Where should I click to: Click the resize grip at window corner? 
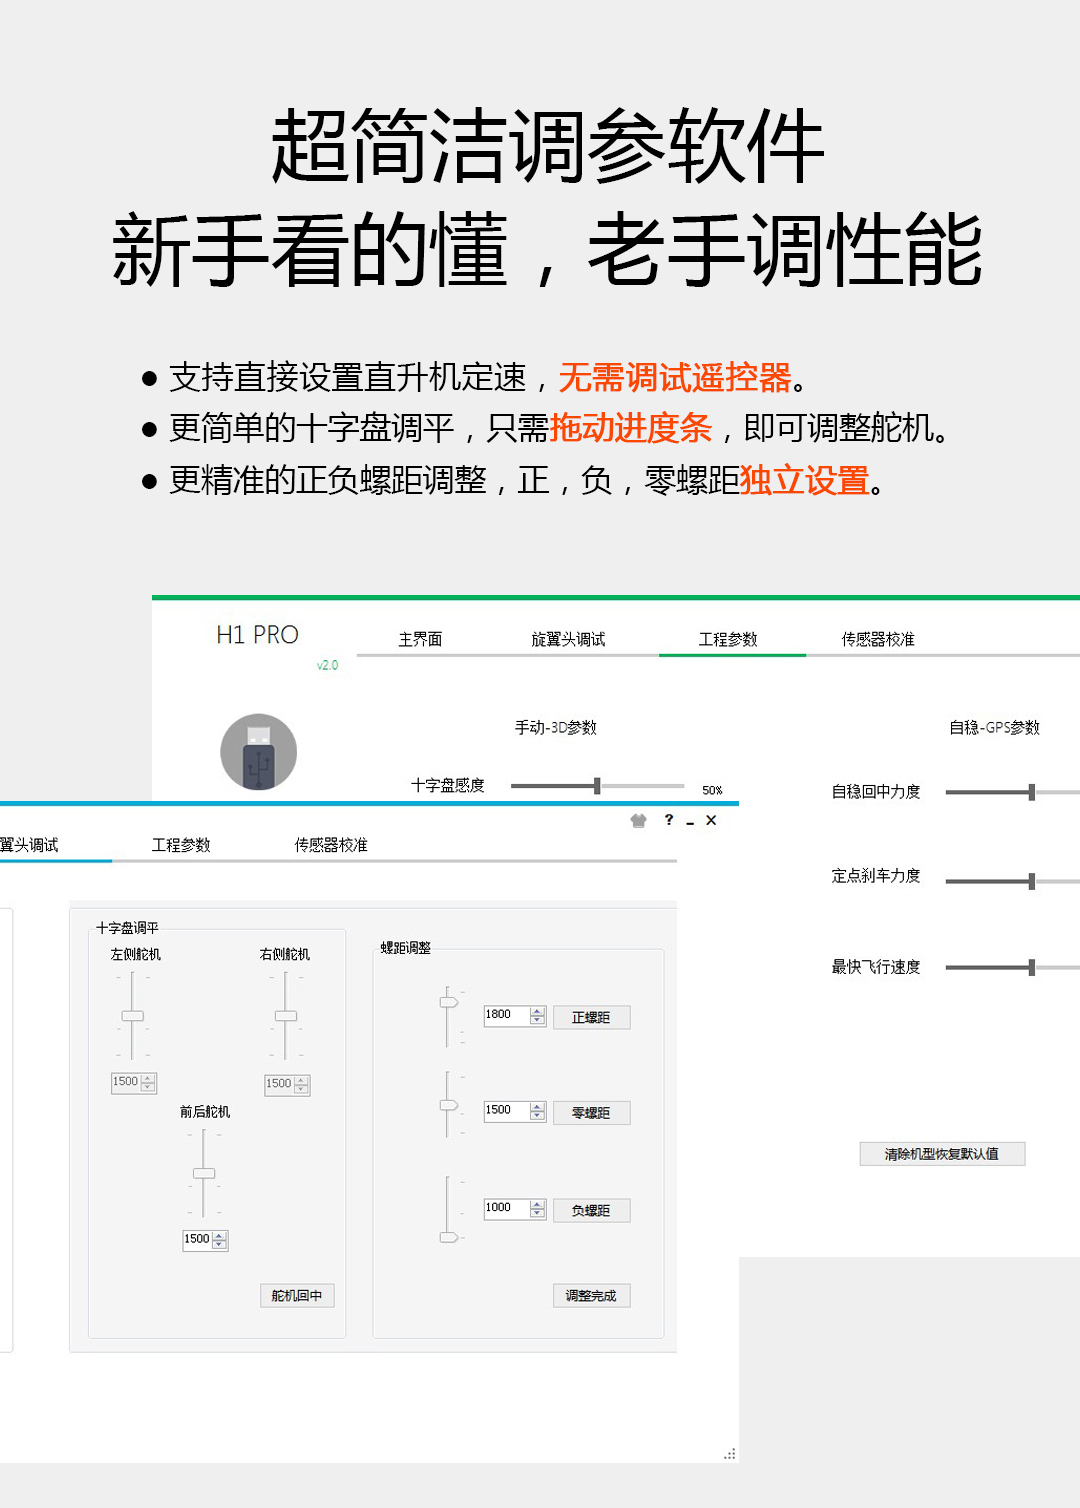(730, 1454)
